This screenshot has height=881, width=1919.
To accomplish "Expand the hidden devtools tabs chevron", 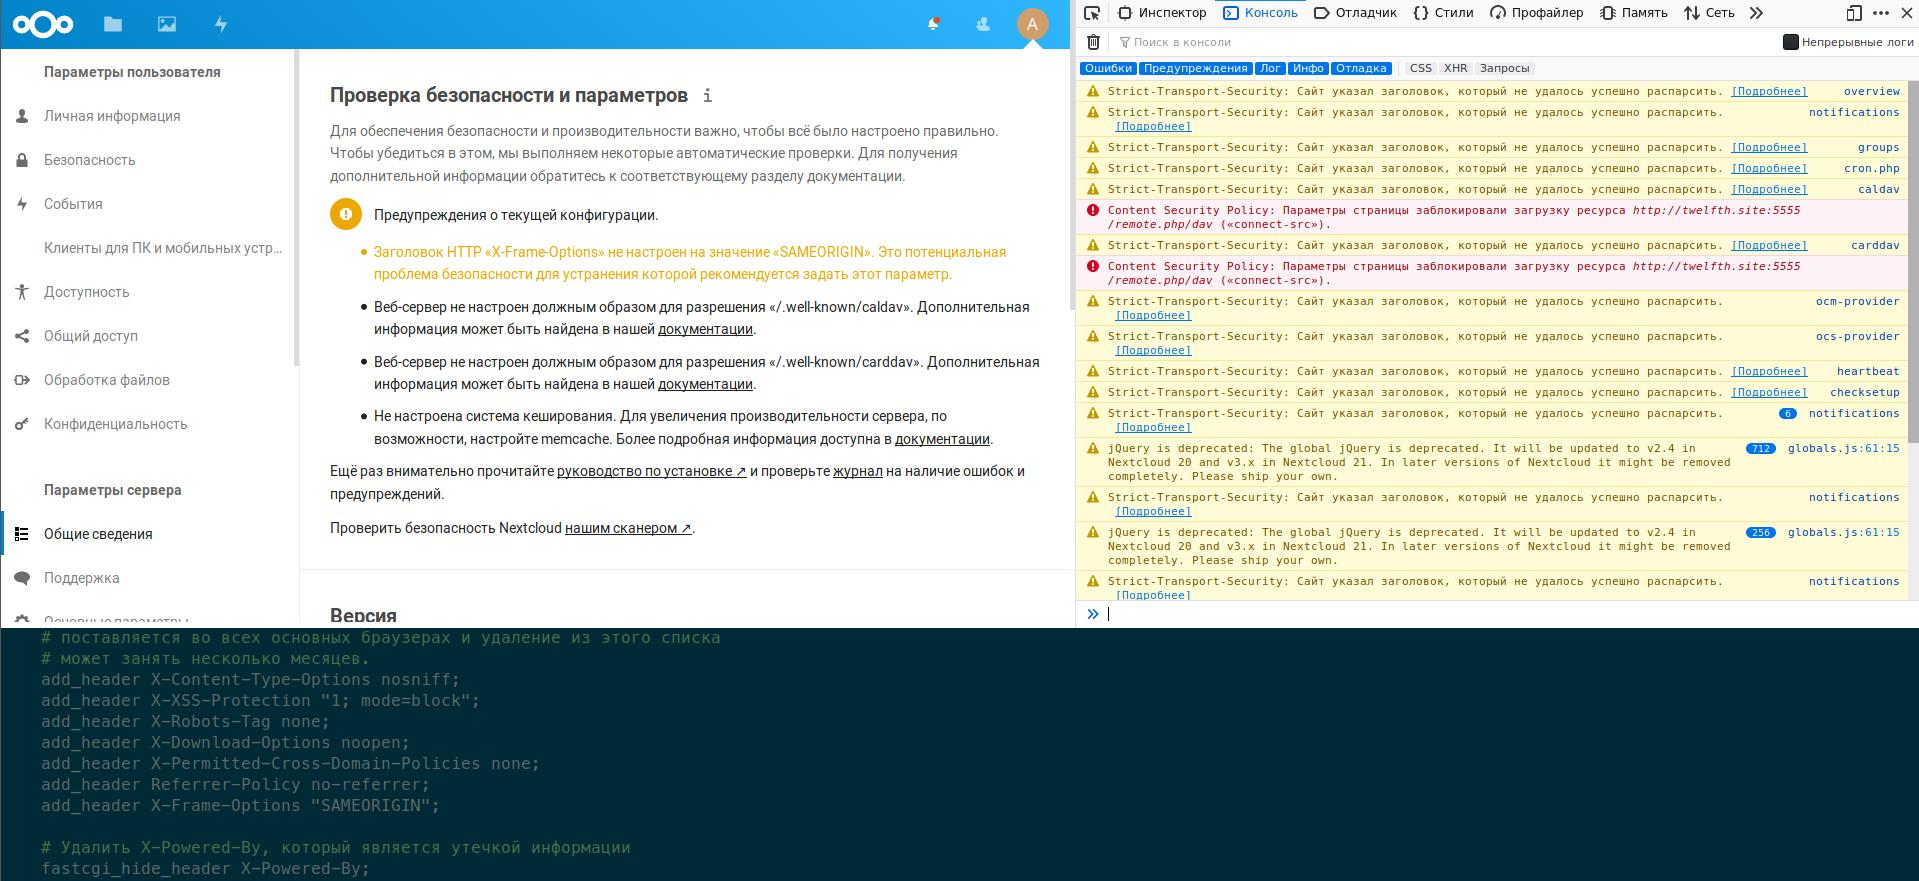I will [x=1756, y=13].
